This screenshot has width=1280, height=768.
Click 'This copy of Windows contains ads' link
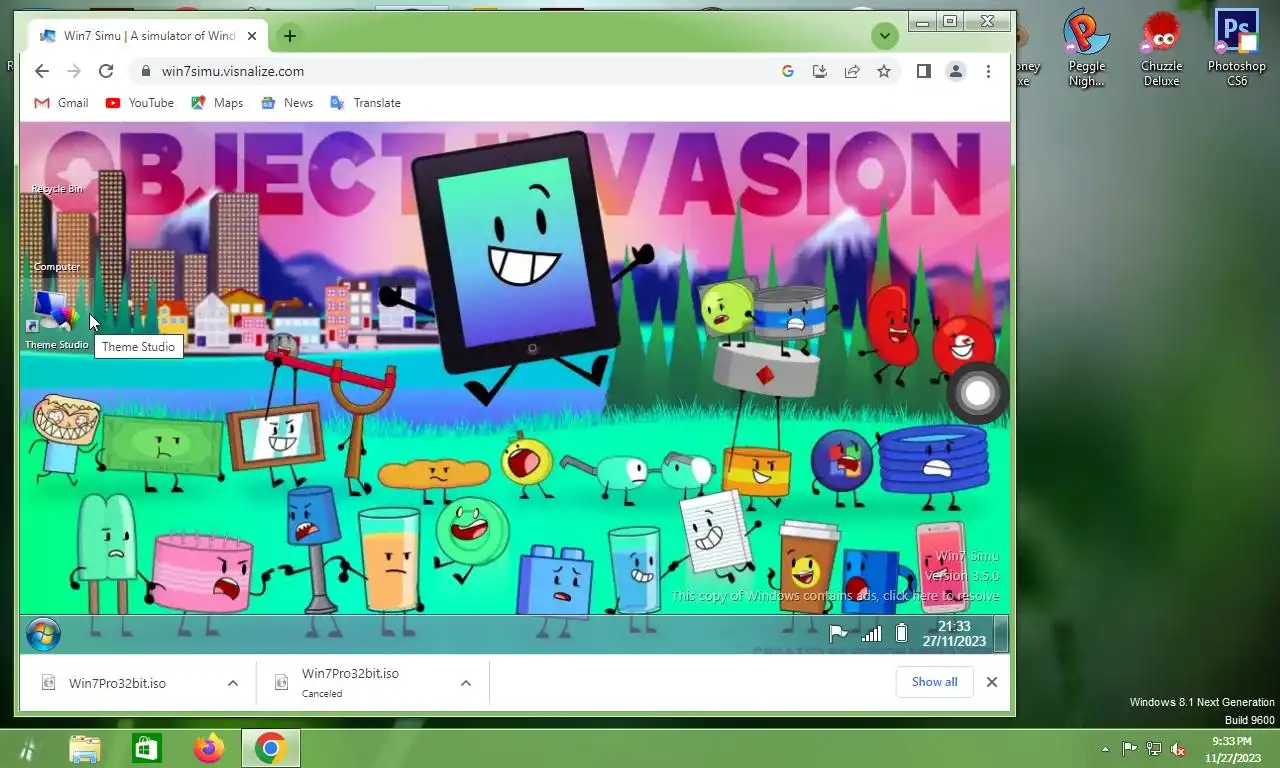point(834,596)
